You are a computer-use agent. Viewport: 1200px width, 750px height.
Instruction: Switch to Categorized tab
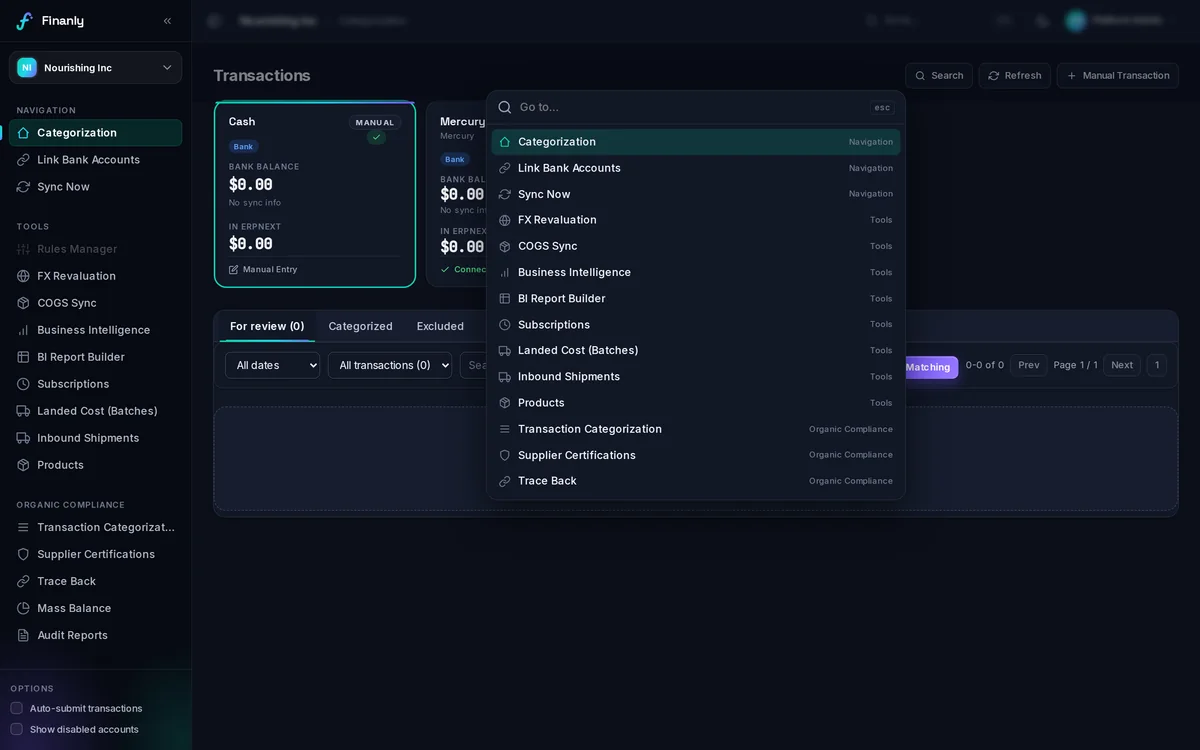(x=360, y=326)
